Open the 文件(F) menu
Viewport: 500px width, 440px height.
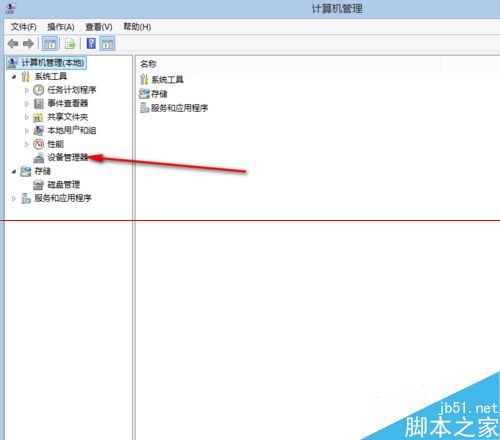pos(23,27)
